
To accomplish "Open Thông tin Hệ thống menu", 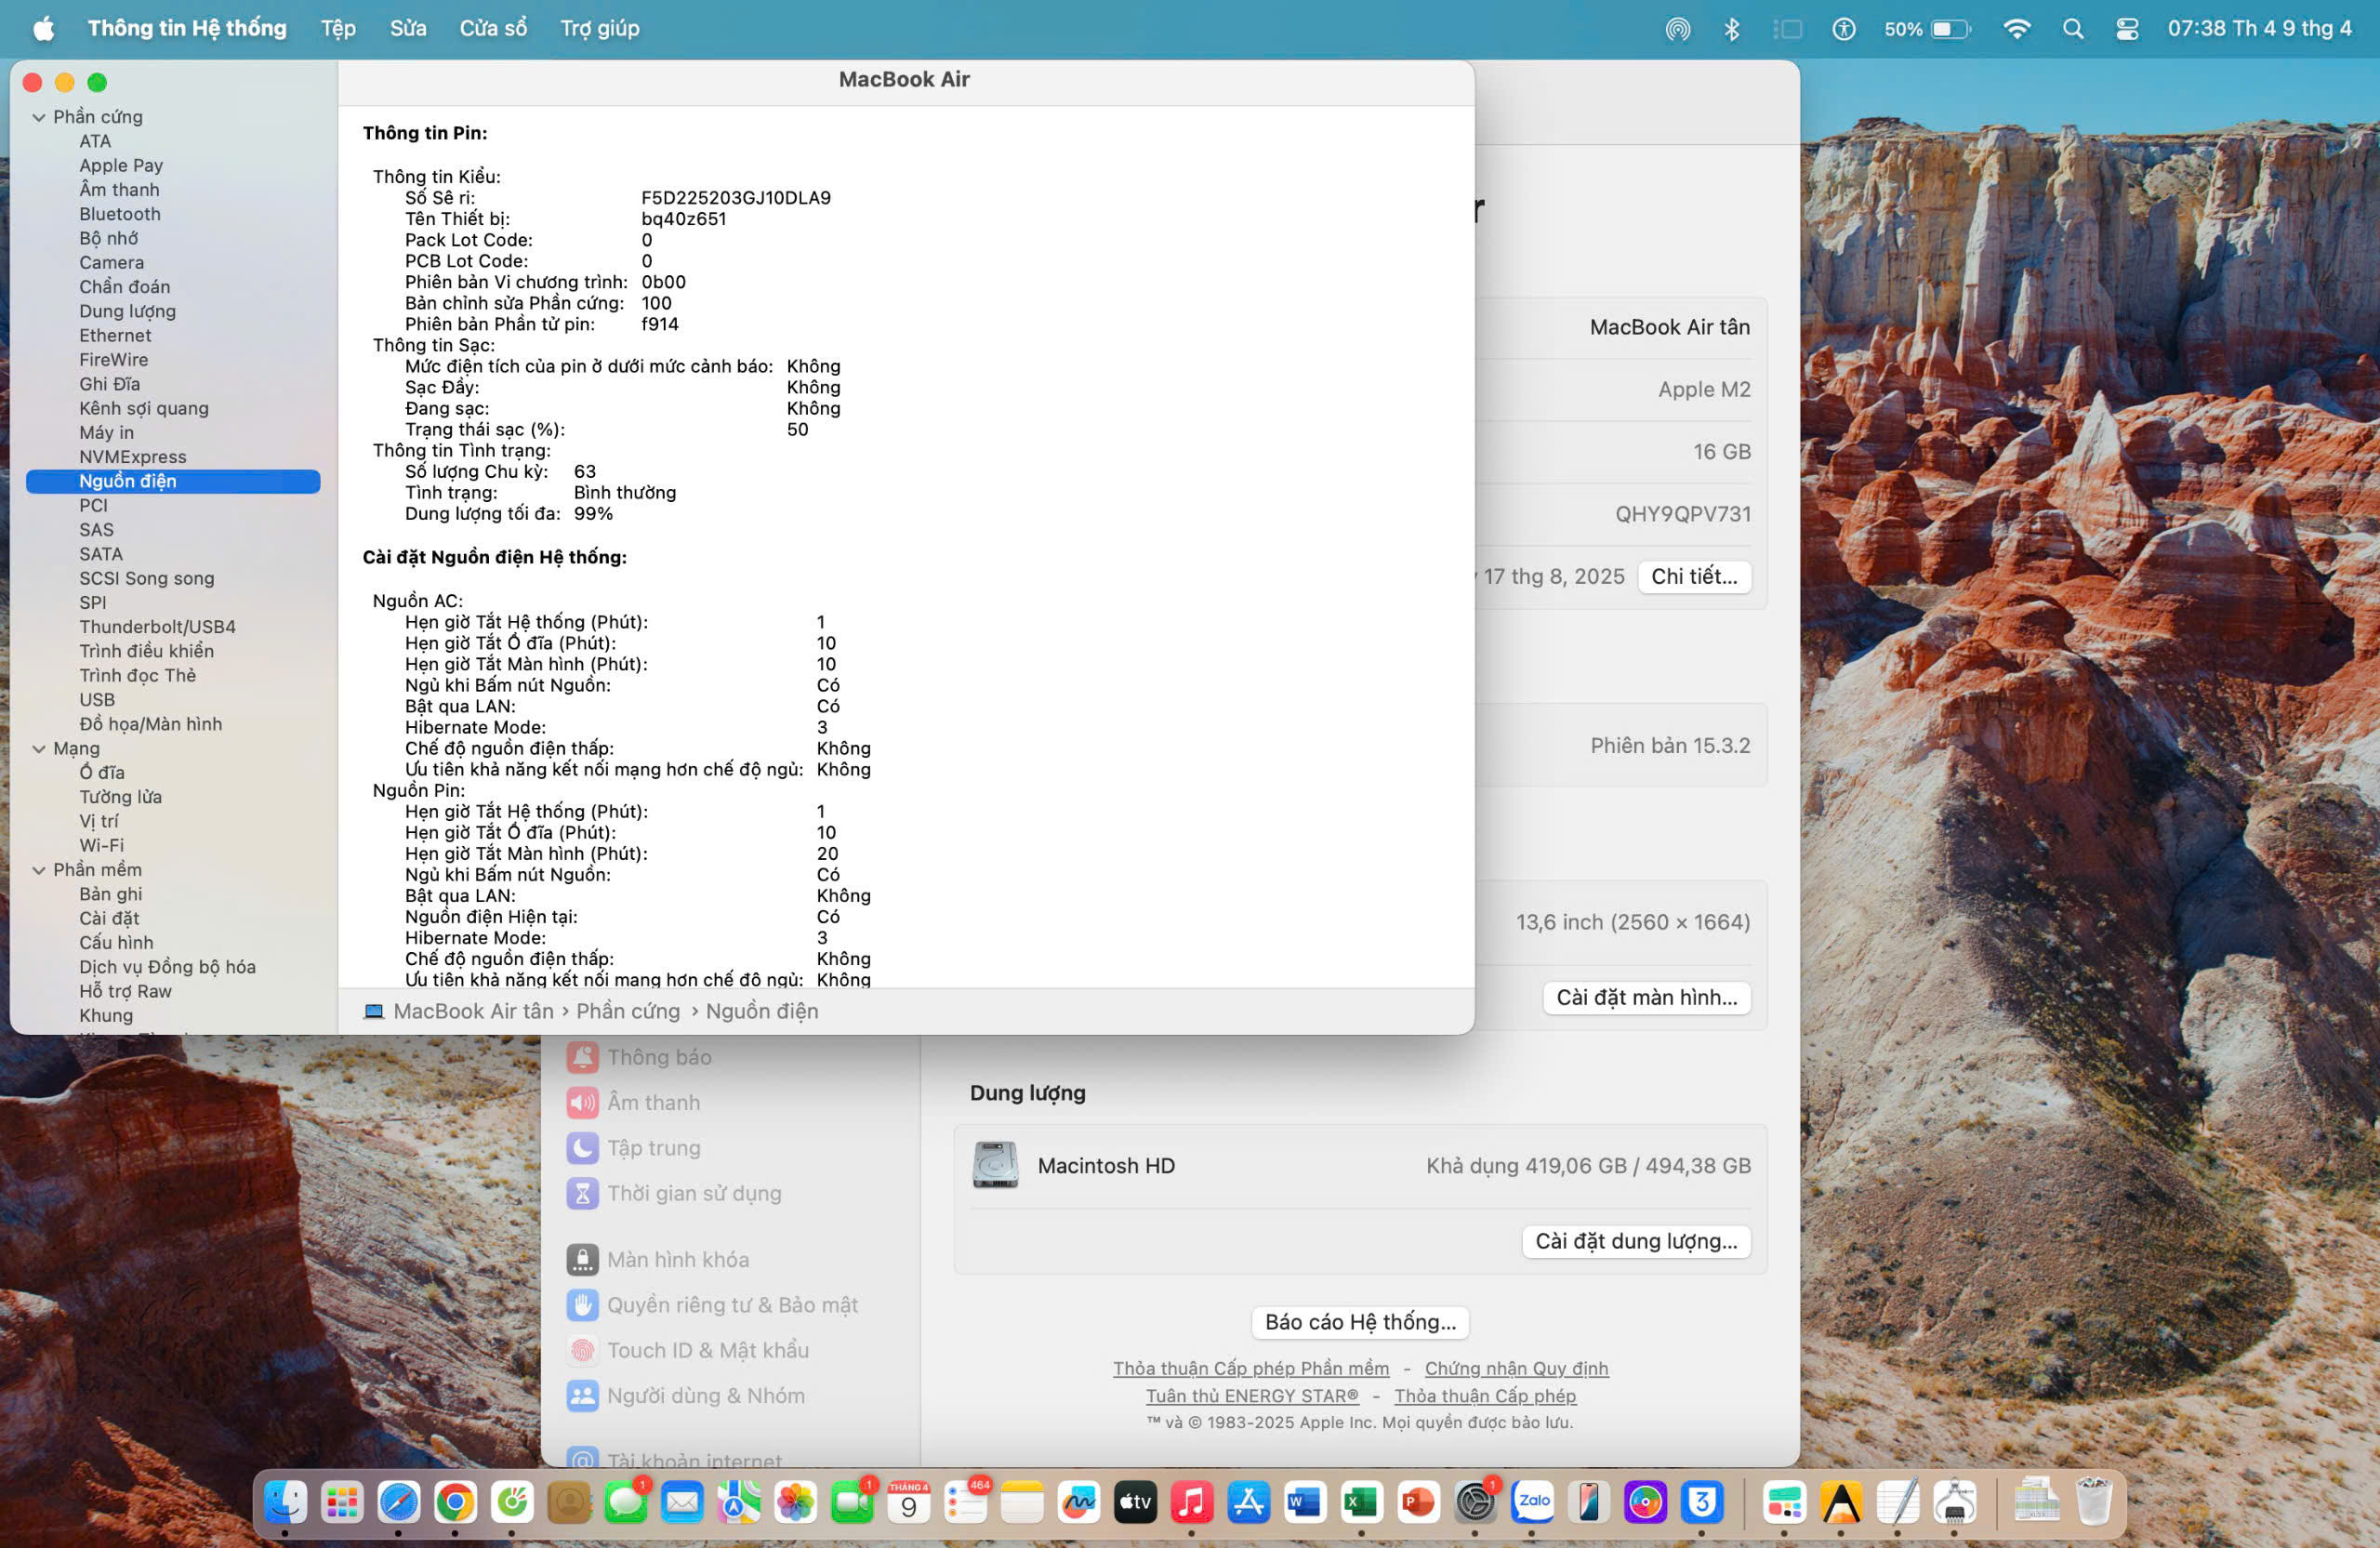I will (187, 29).
